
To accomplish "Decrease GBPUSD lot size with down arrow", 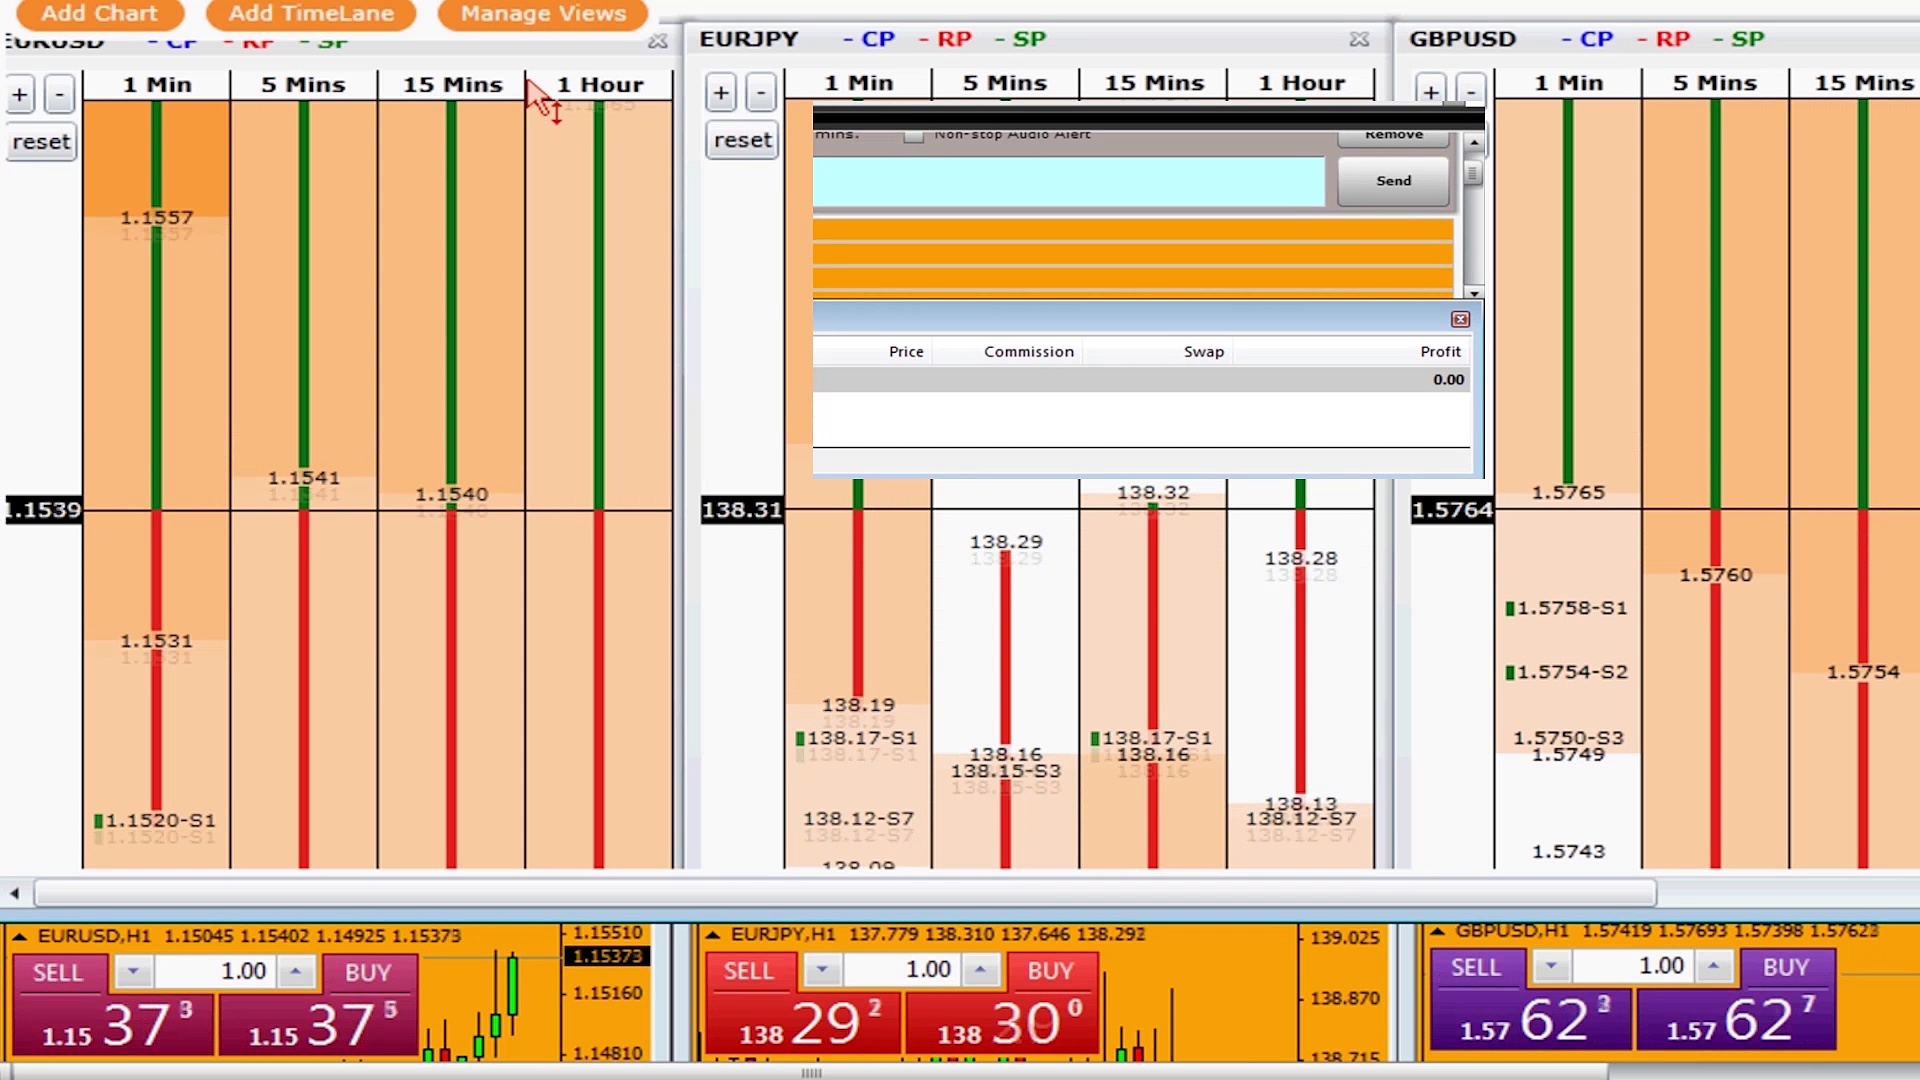I will pos(1551,967).
